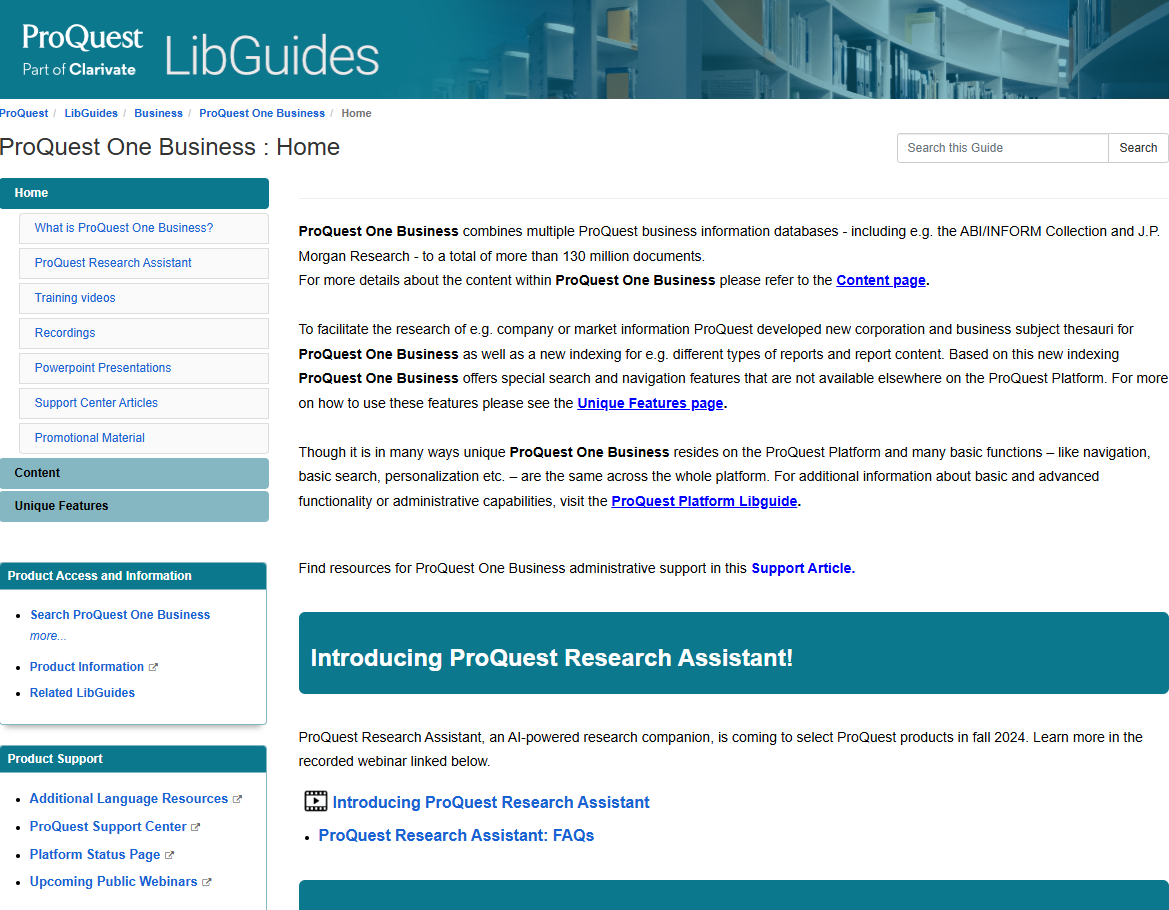
Task: Open ProQuest Platform Libguide link
Action: tap(704, 502)
